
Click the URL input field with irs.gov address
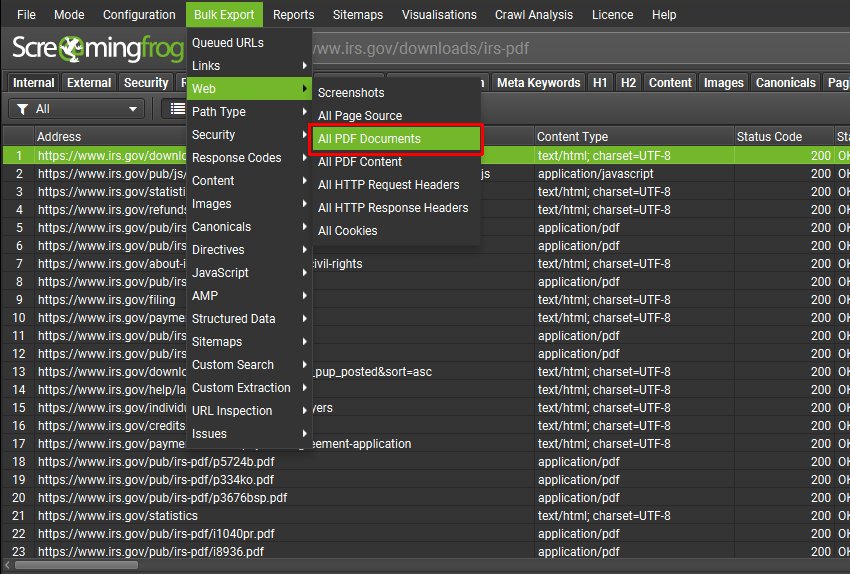point(580,48)
